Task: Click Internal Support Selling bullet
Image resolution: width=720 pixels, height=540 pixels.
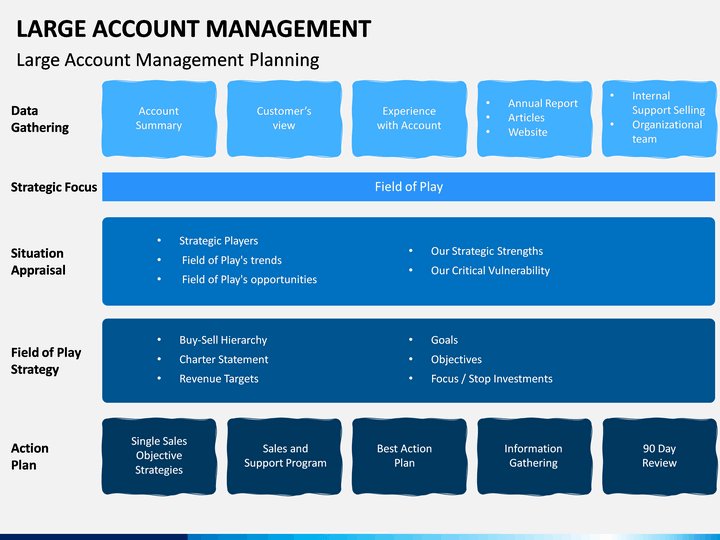Action: 669,103
